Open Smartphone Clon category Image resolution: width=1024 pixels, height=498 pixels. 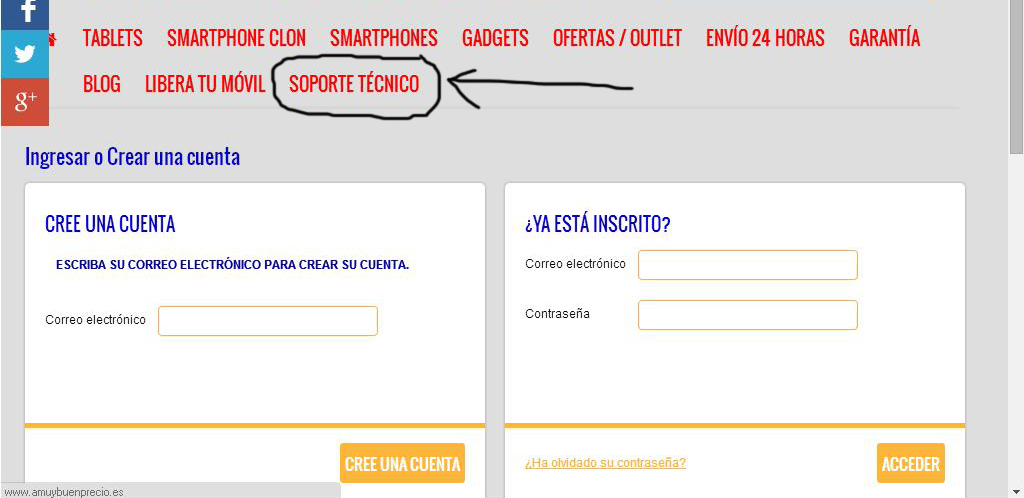point(236,38)
